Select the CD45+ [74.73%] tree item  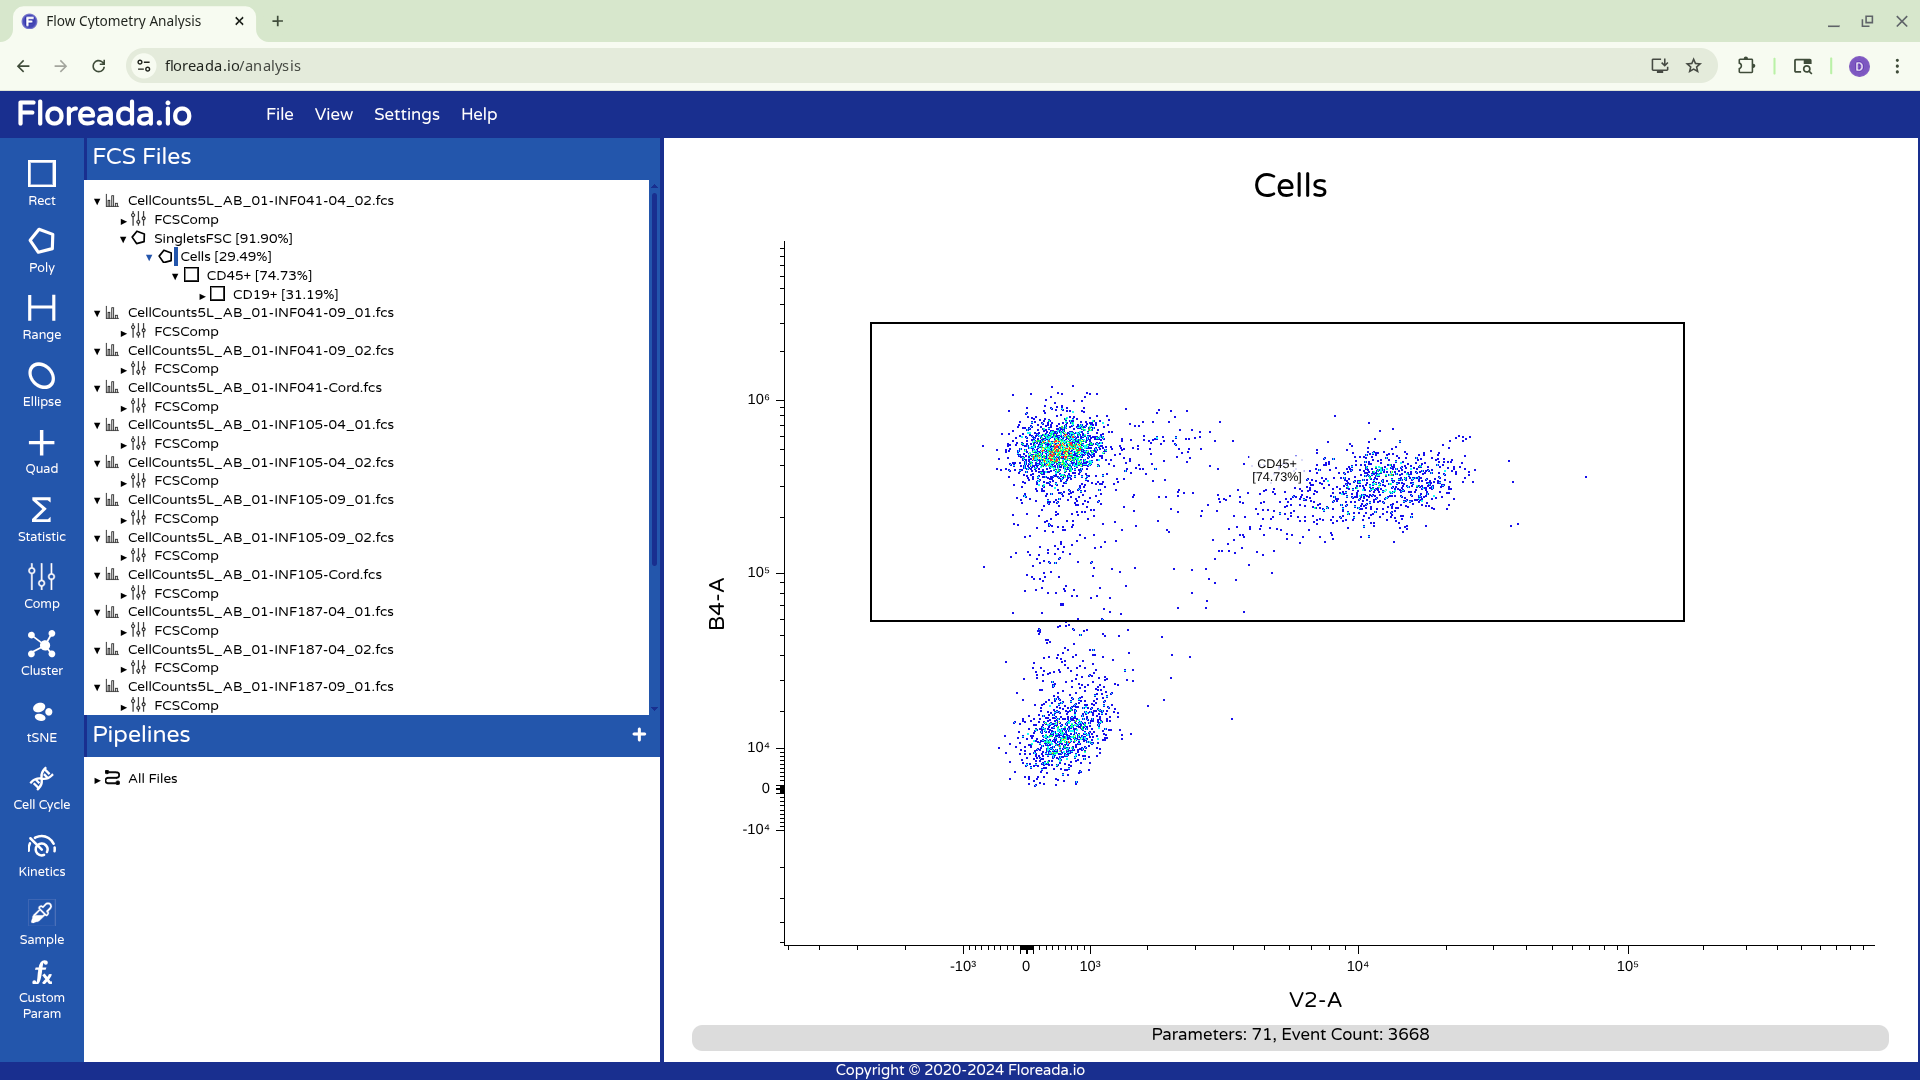point(259,275)
